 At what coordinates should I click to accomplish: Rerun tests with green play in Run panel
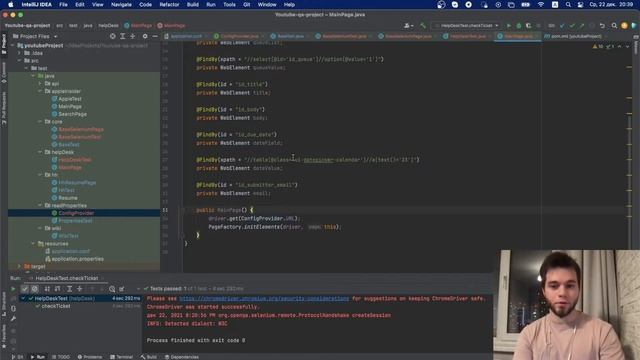(13, 289)
